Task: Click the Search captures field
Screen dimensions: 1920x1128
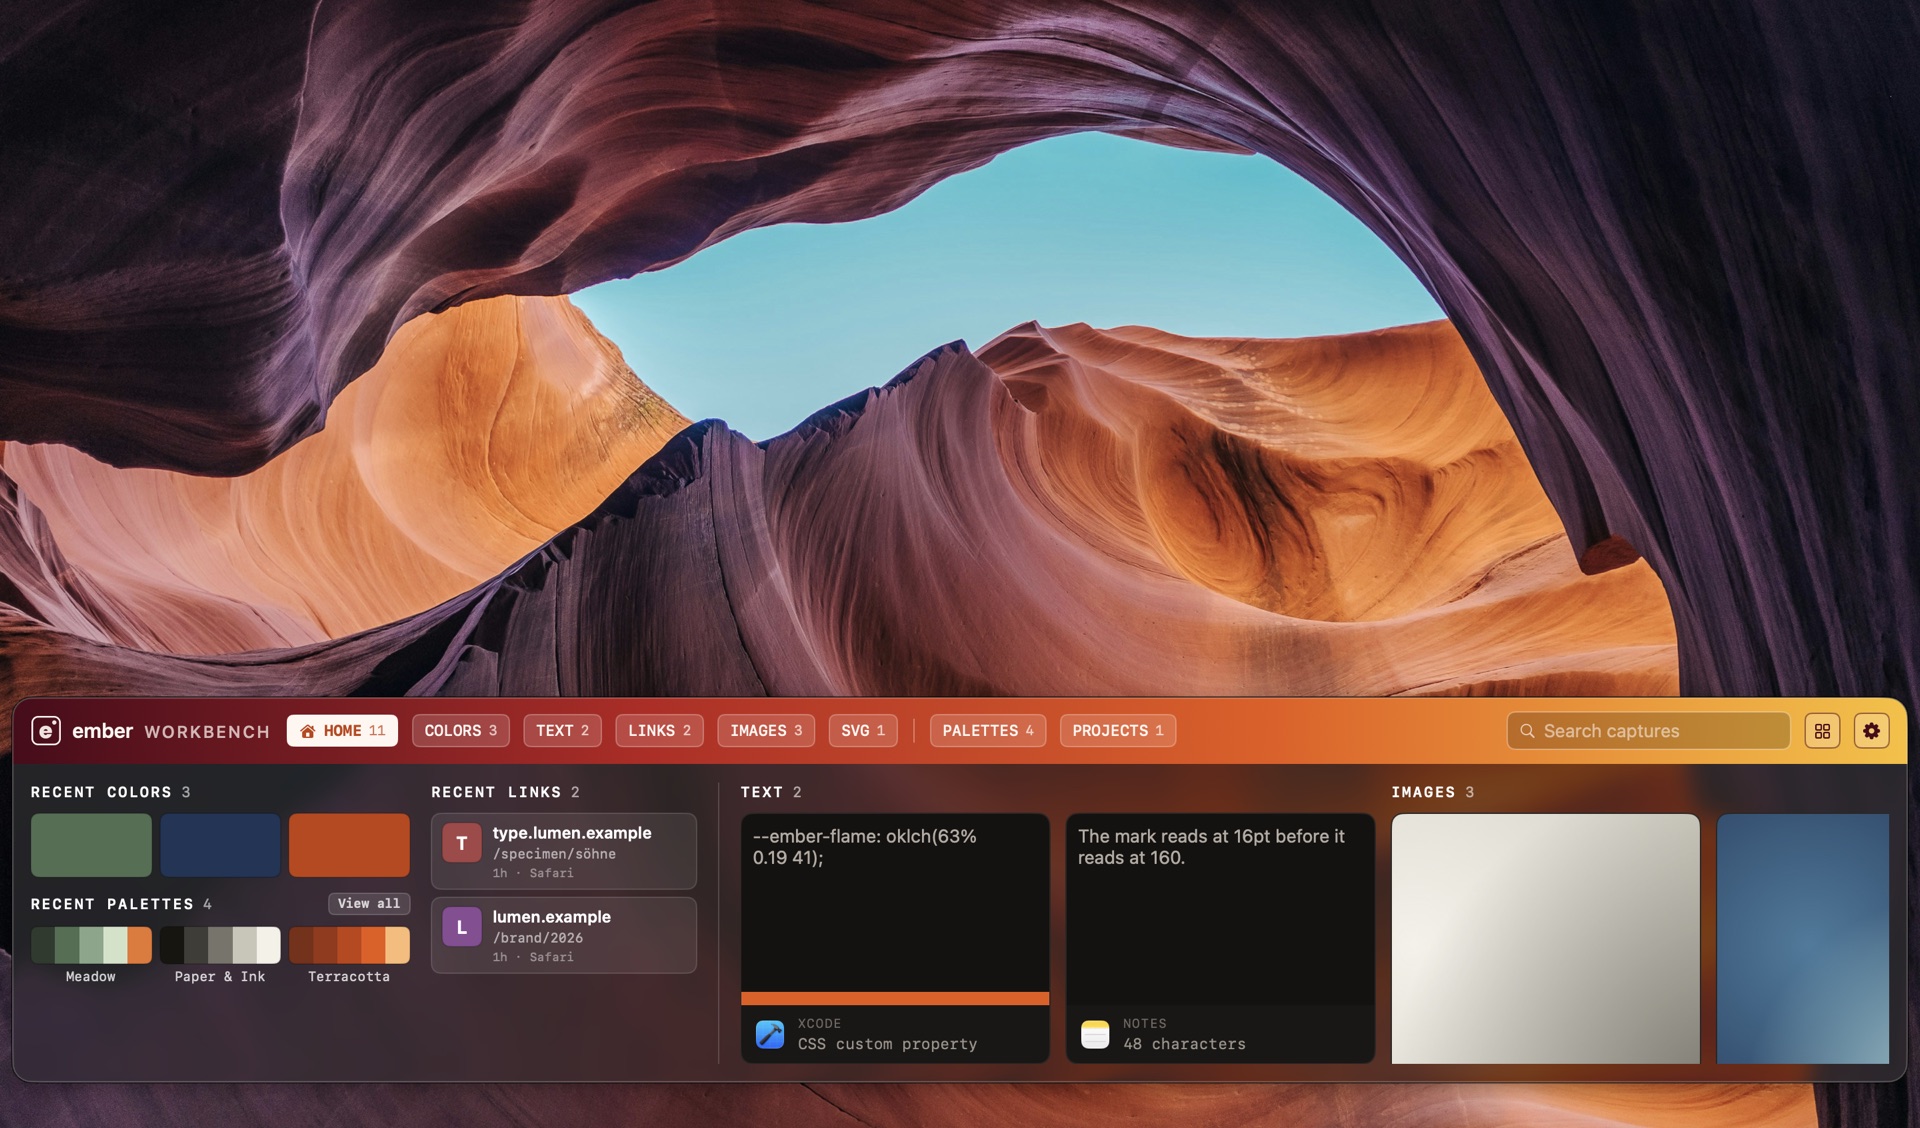Action: [x=1648, y=731]
